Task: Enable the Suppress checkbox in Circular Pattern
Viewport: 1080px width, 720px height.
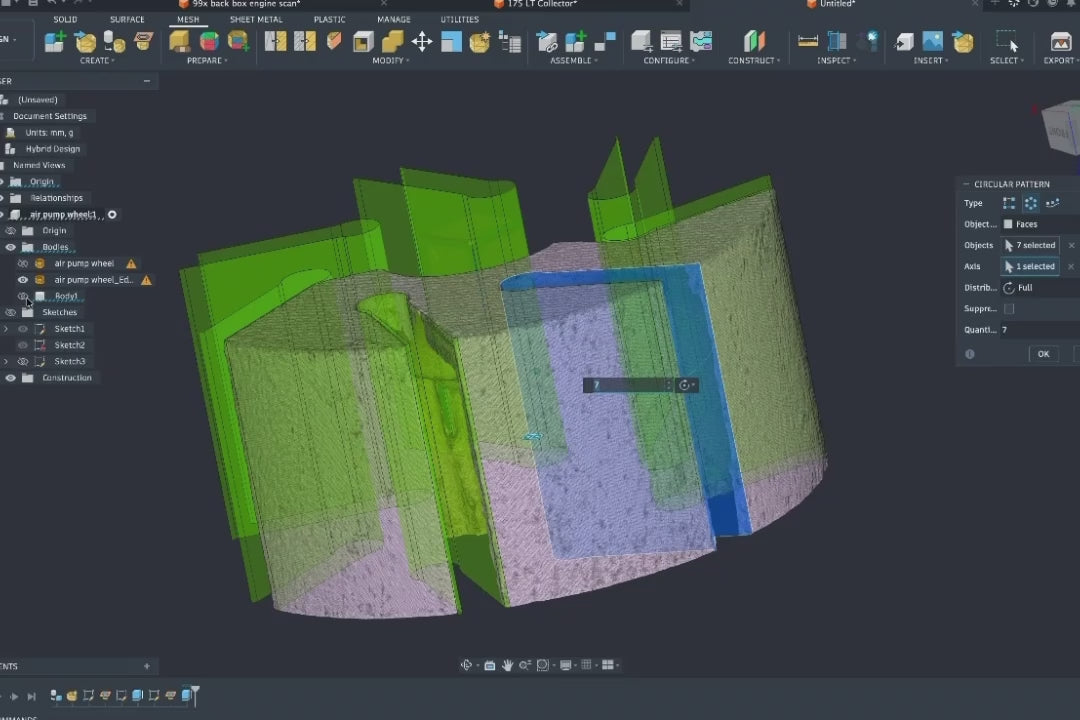Action: point(1009,309)
